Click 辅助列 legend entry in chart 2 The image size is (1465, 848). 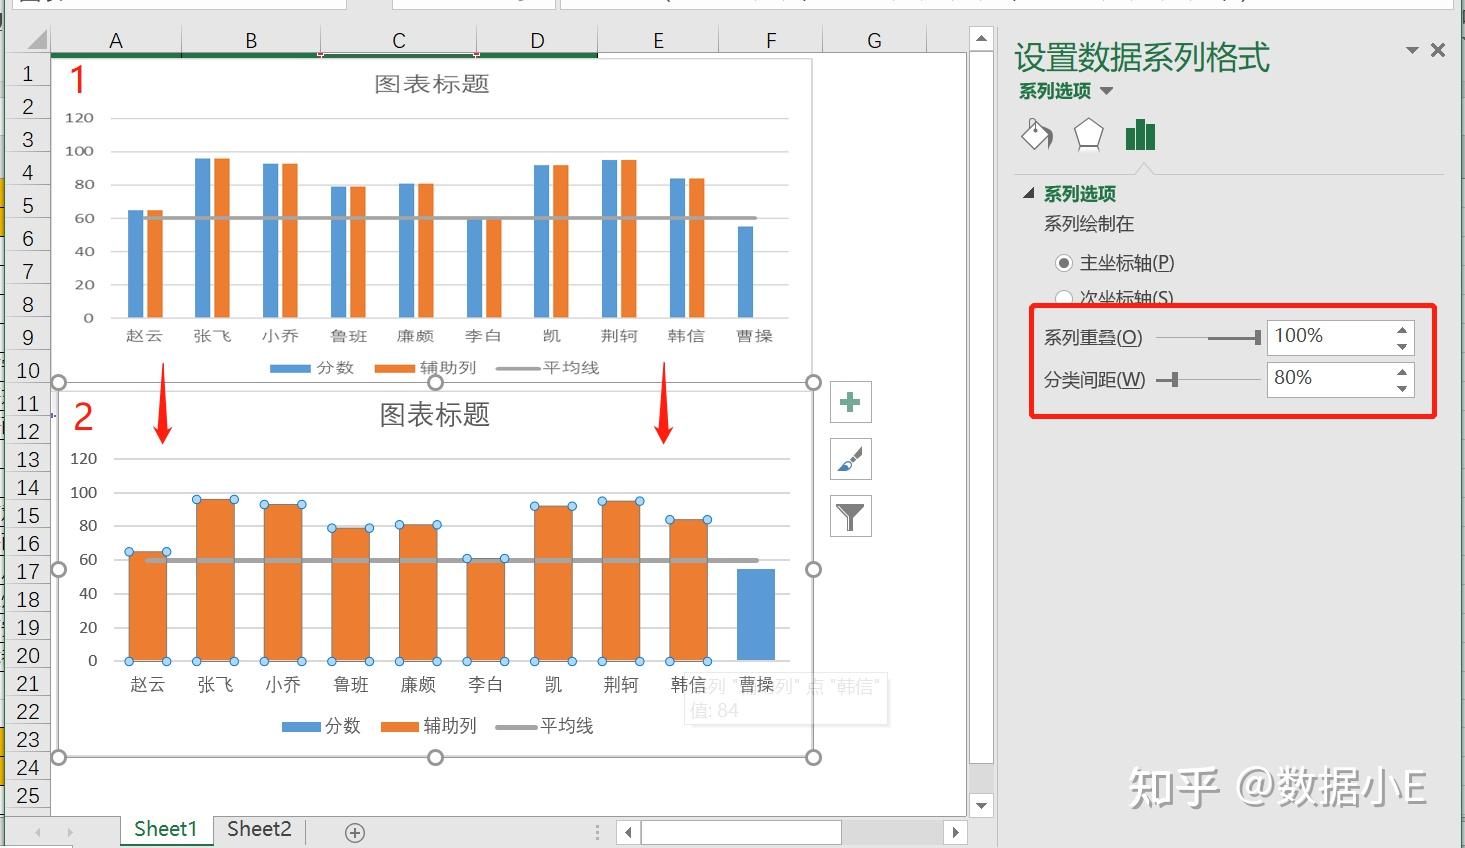point(429,726)
